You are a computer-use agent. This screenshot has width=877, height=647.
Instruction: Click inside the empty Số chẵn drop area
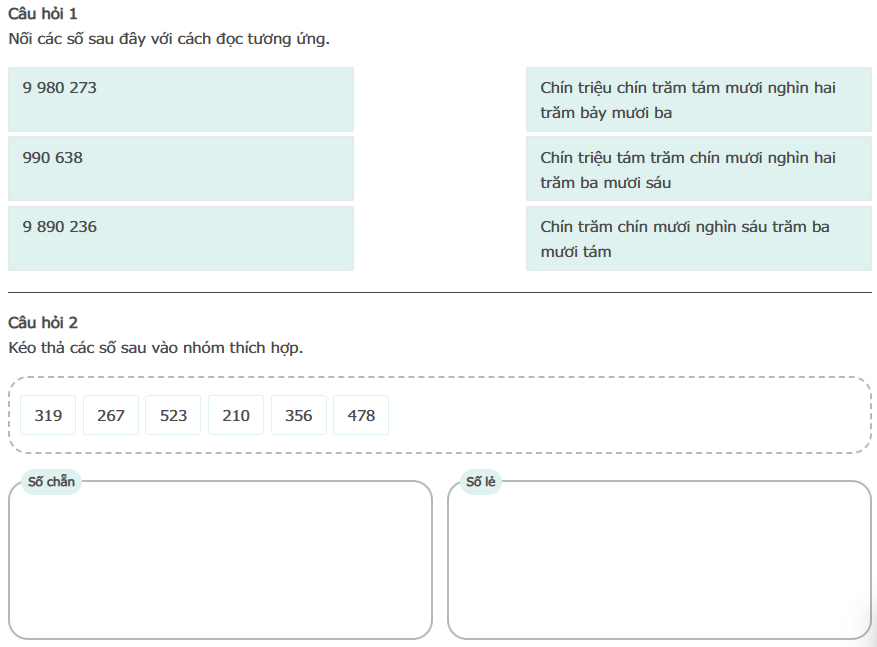(x=220, y=565)
